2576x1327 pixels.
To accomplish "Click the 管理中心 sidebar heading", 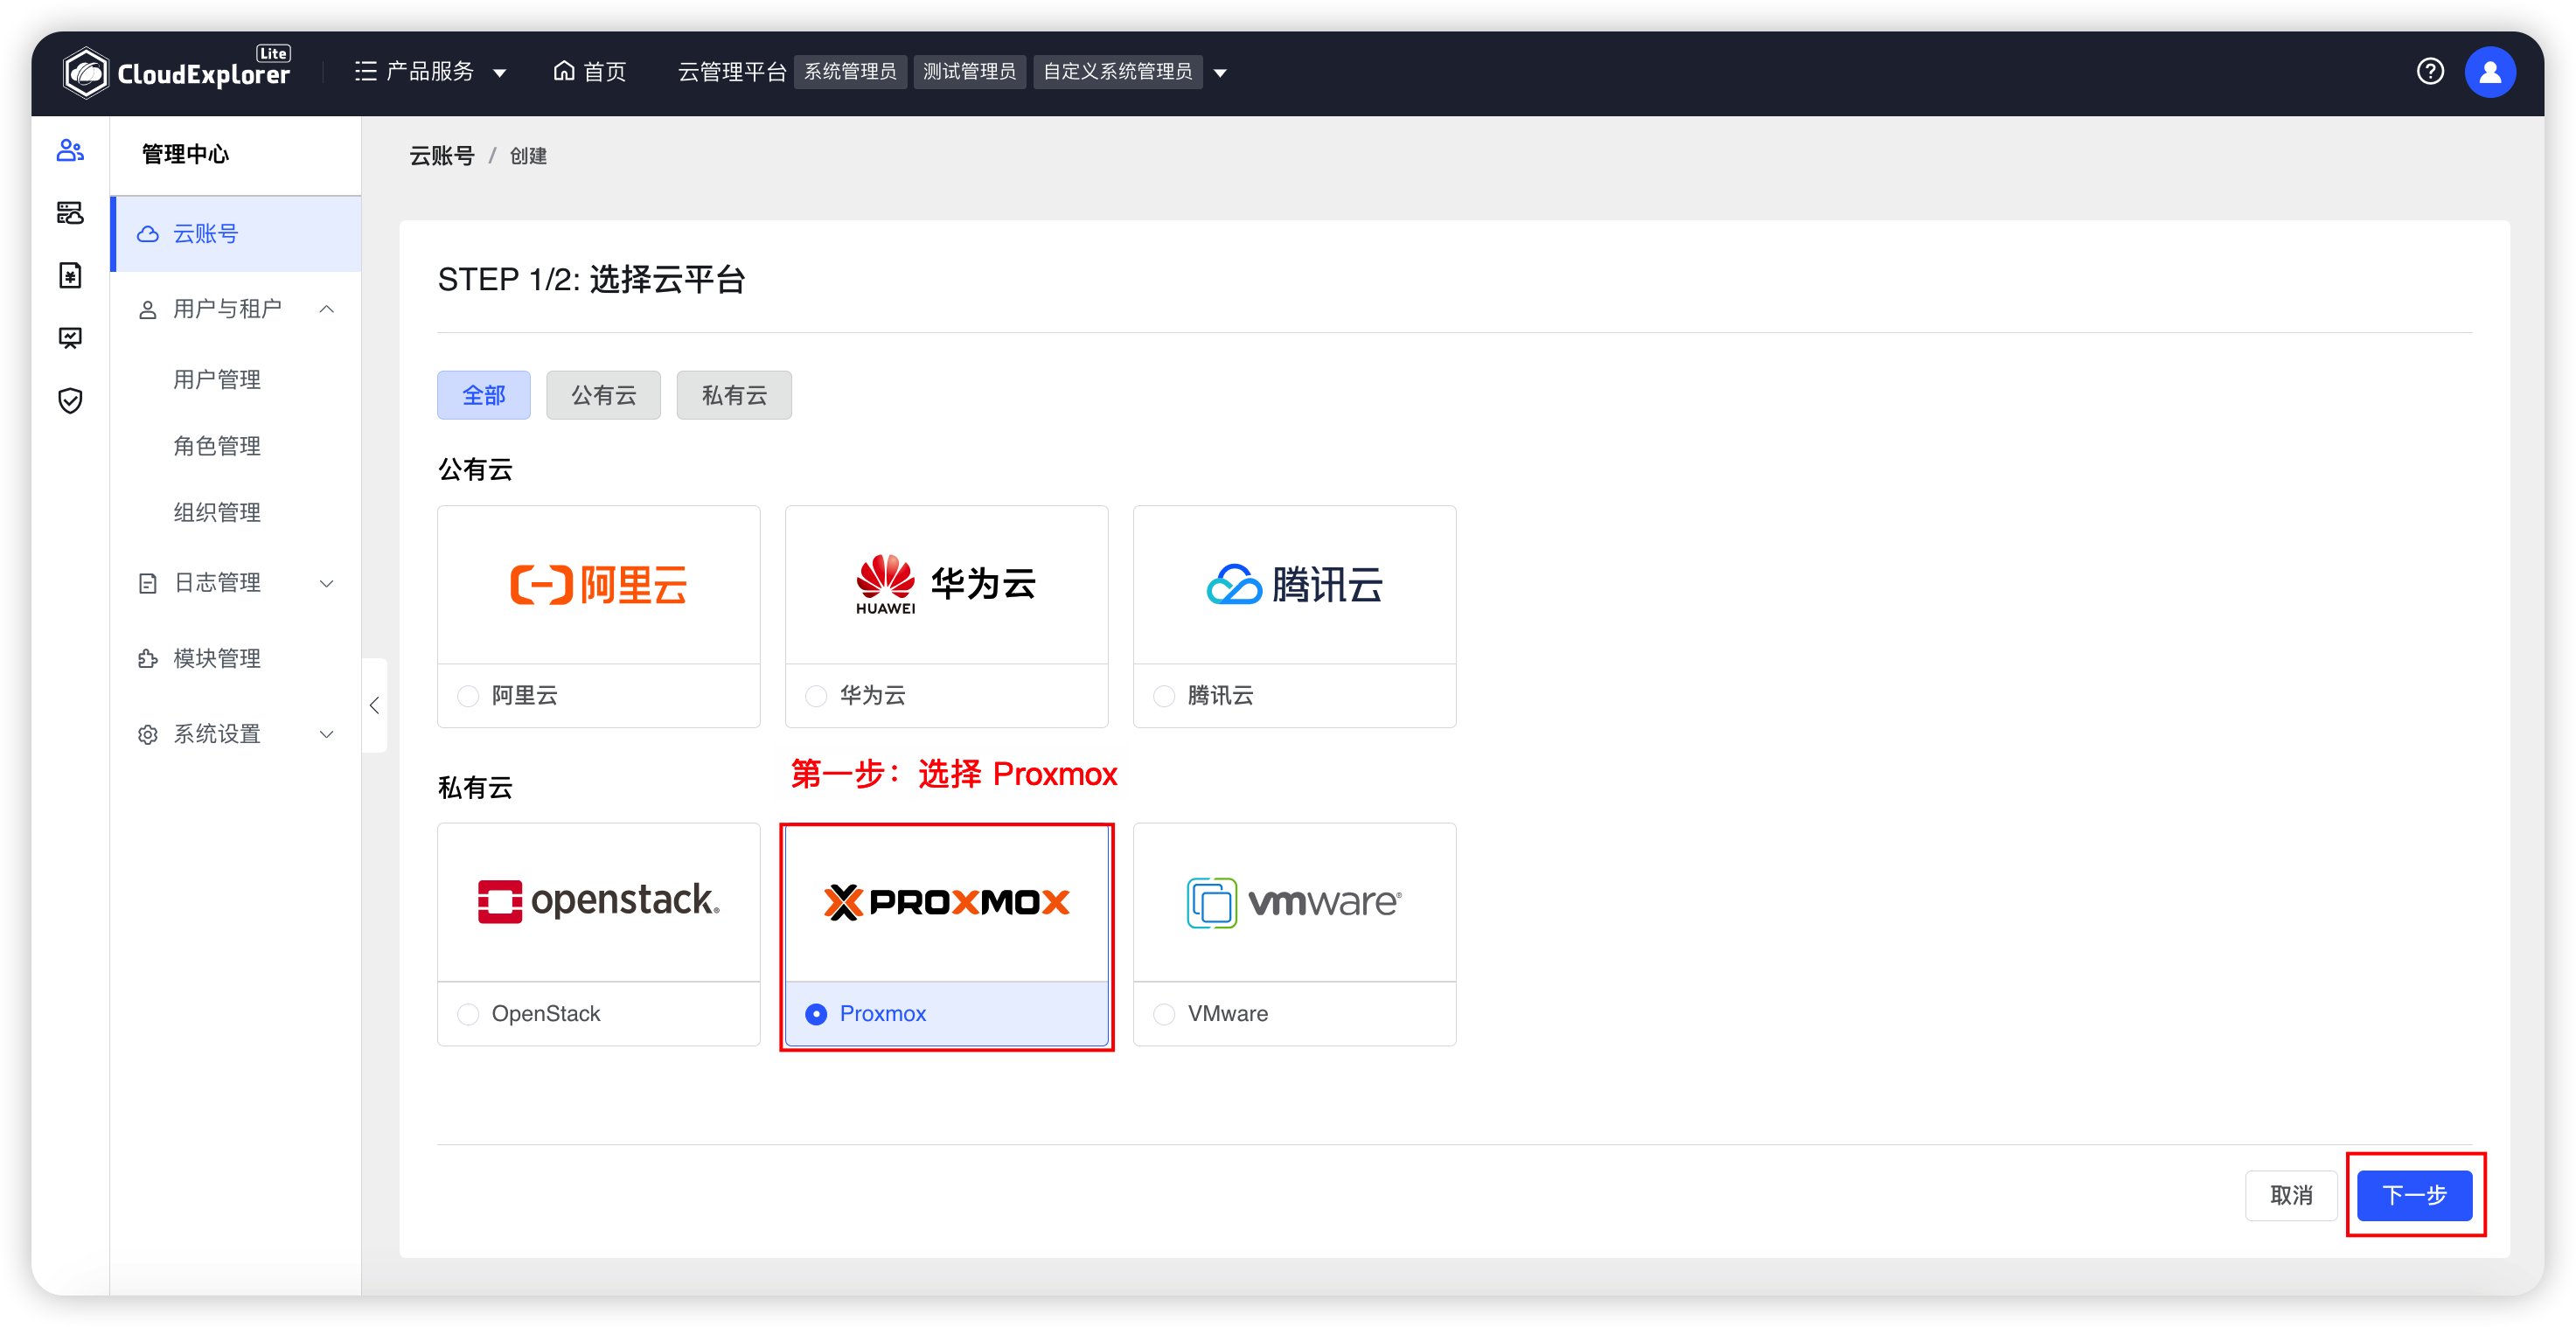I will click(x=185, y=154).
